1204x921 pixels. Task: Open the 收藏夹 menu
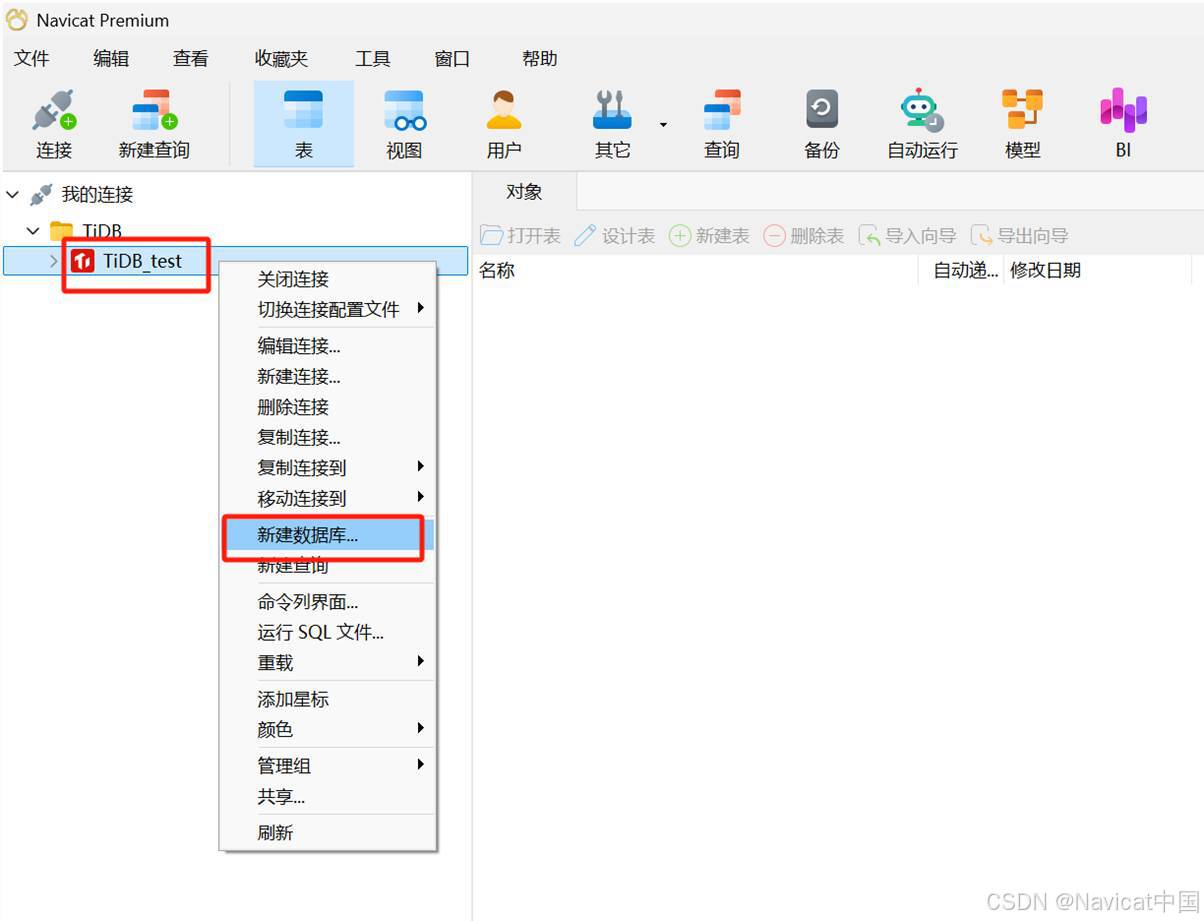coord(281,59)
